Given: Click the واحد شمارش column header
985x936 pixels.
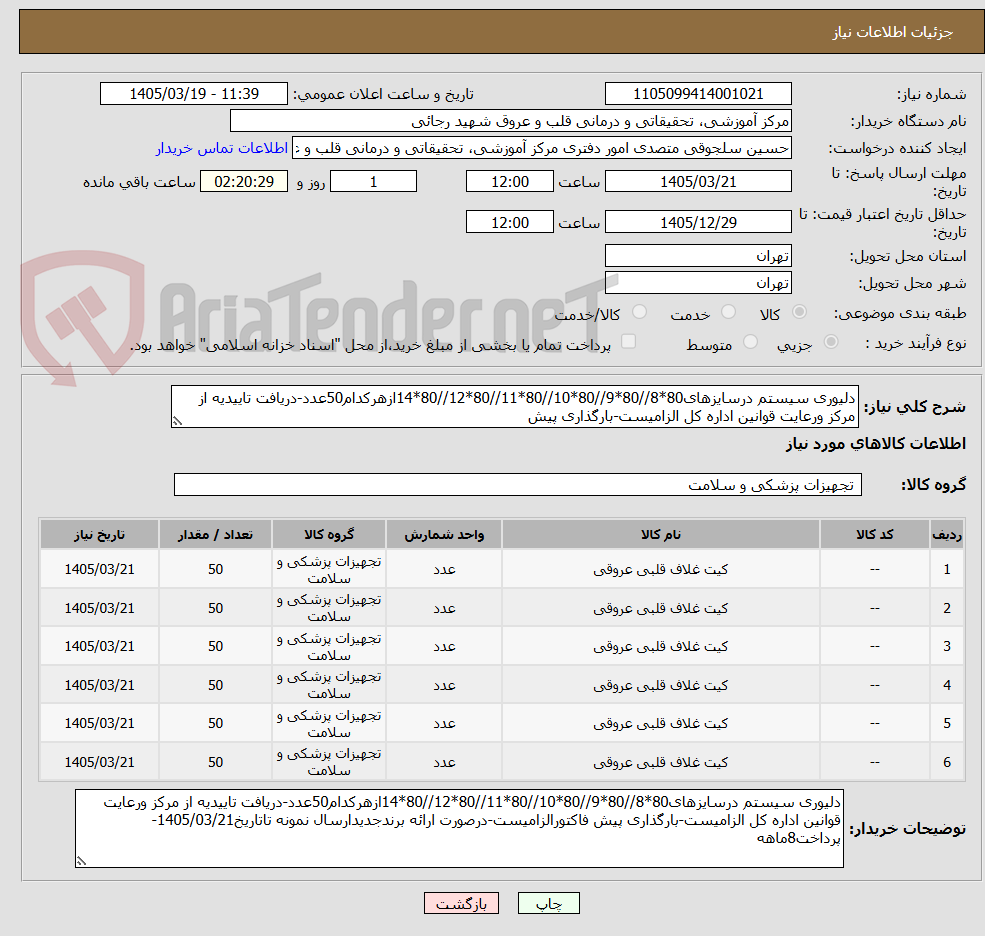Looking at the screenshot, I should [x=444, y=535].
